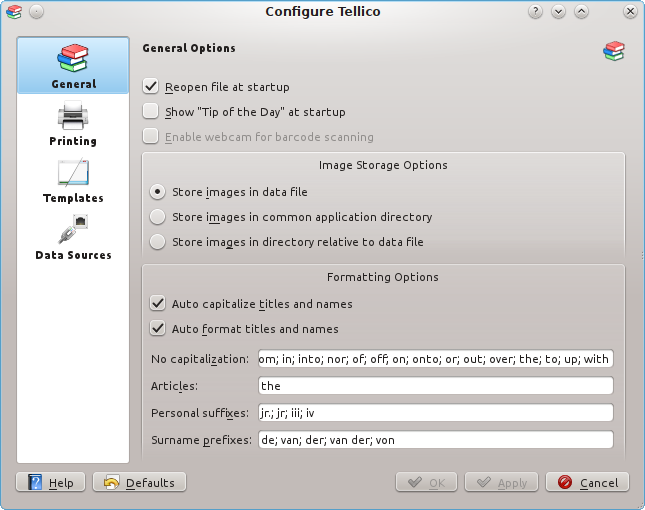Screen dimensions: 645x510
Task: Select the General books icon in sidebar
Action: [73, 59]
